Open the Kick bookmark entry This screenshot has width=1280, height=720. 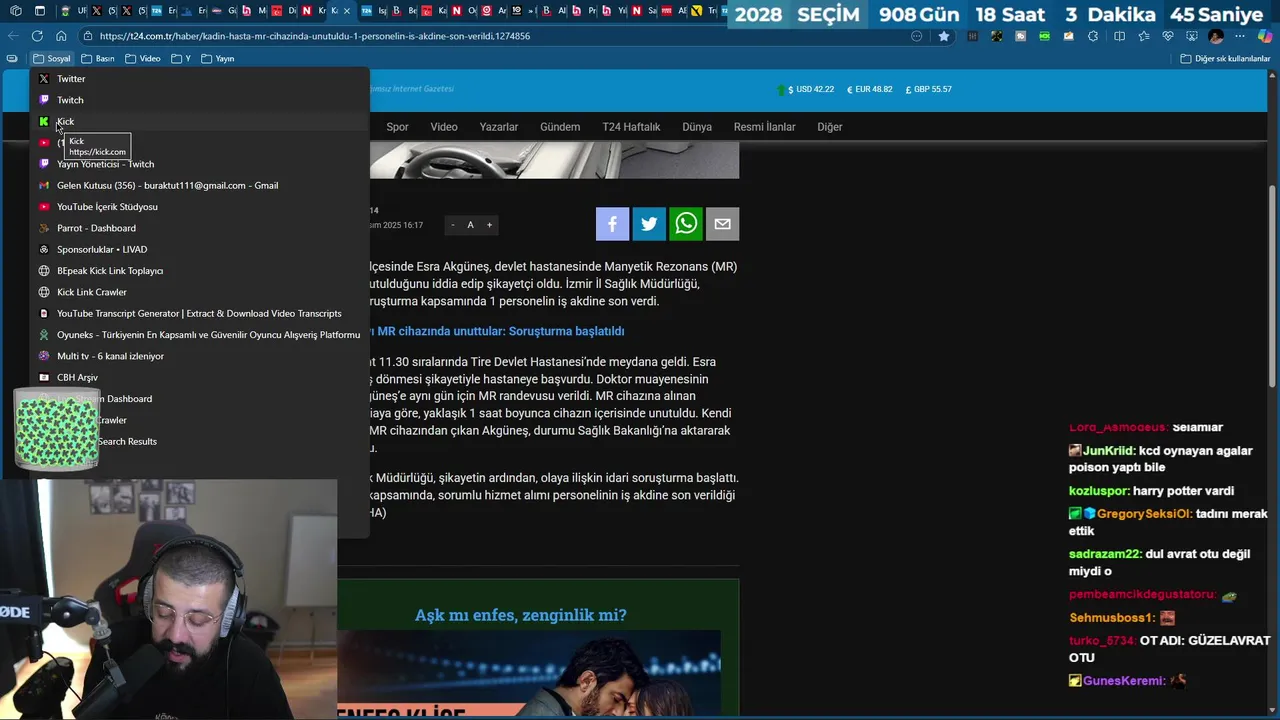[200, 121]
